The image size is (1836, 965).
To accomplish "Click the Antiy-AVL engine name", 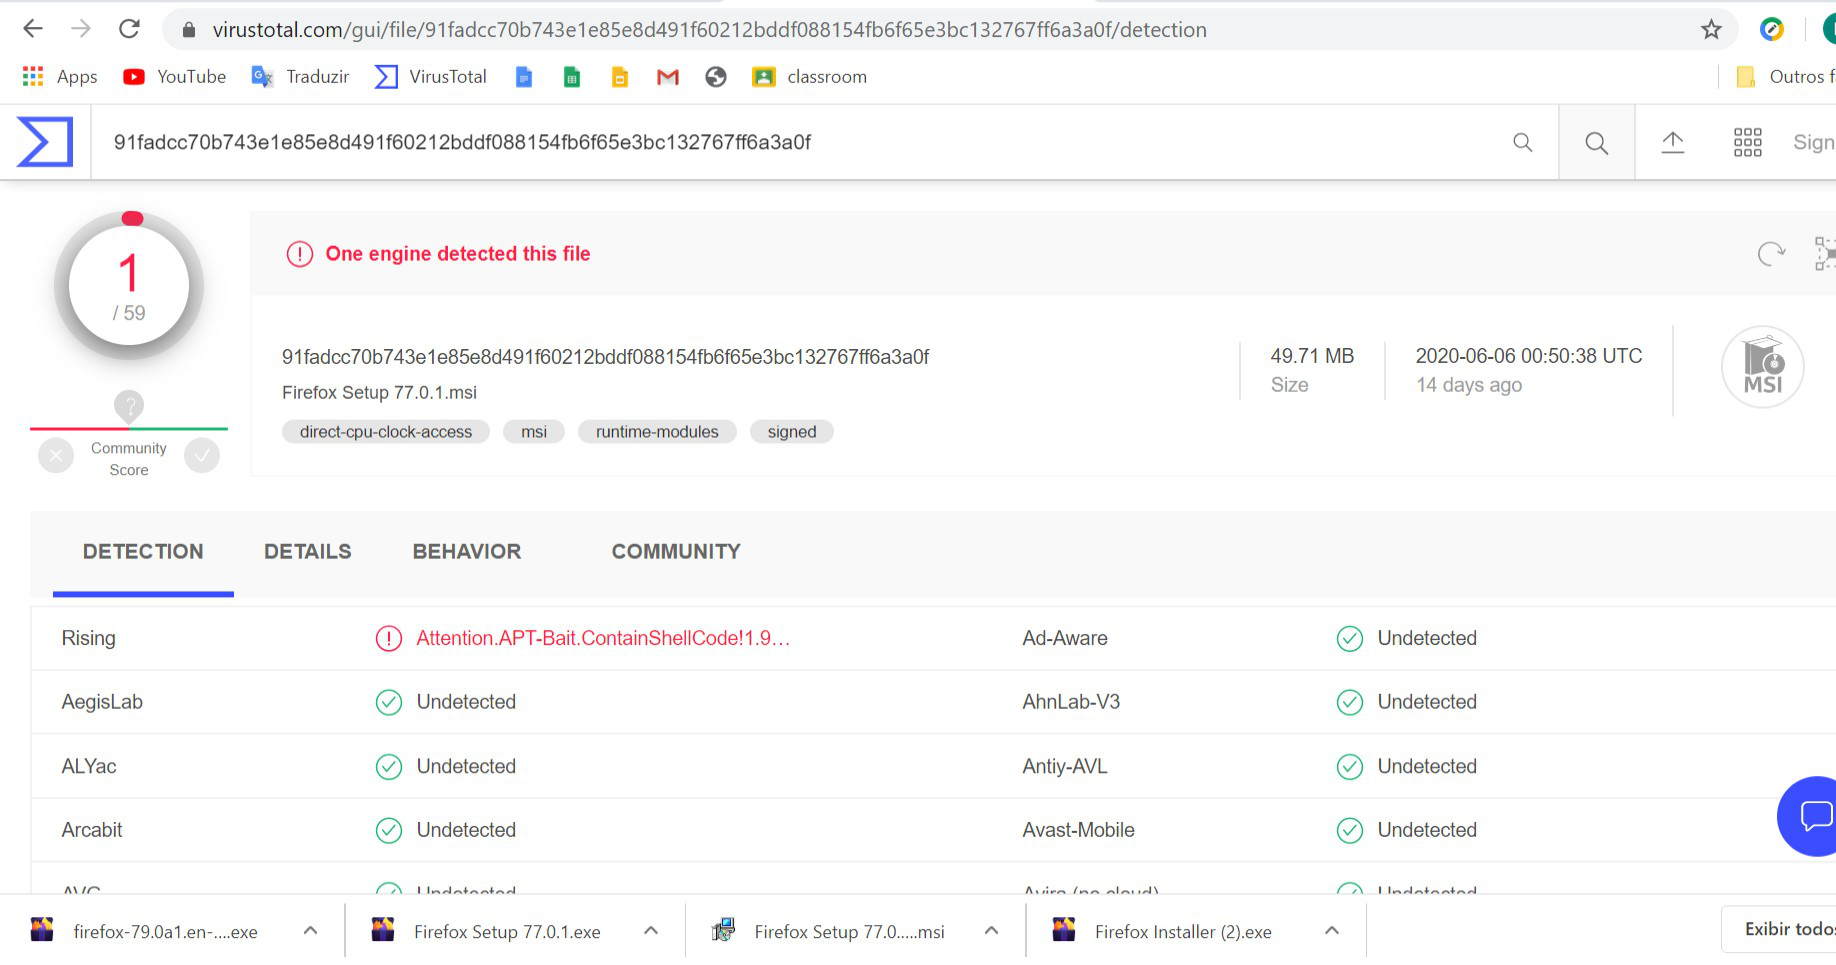I will [x=1065, y=766].
